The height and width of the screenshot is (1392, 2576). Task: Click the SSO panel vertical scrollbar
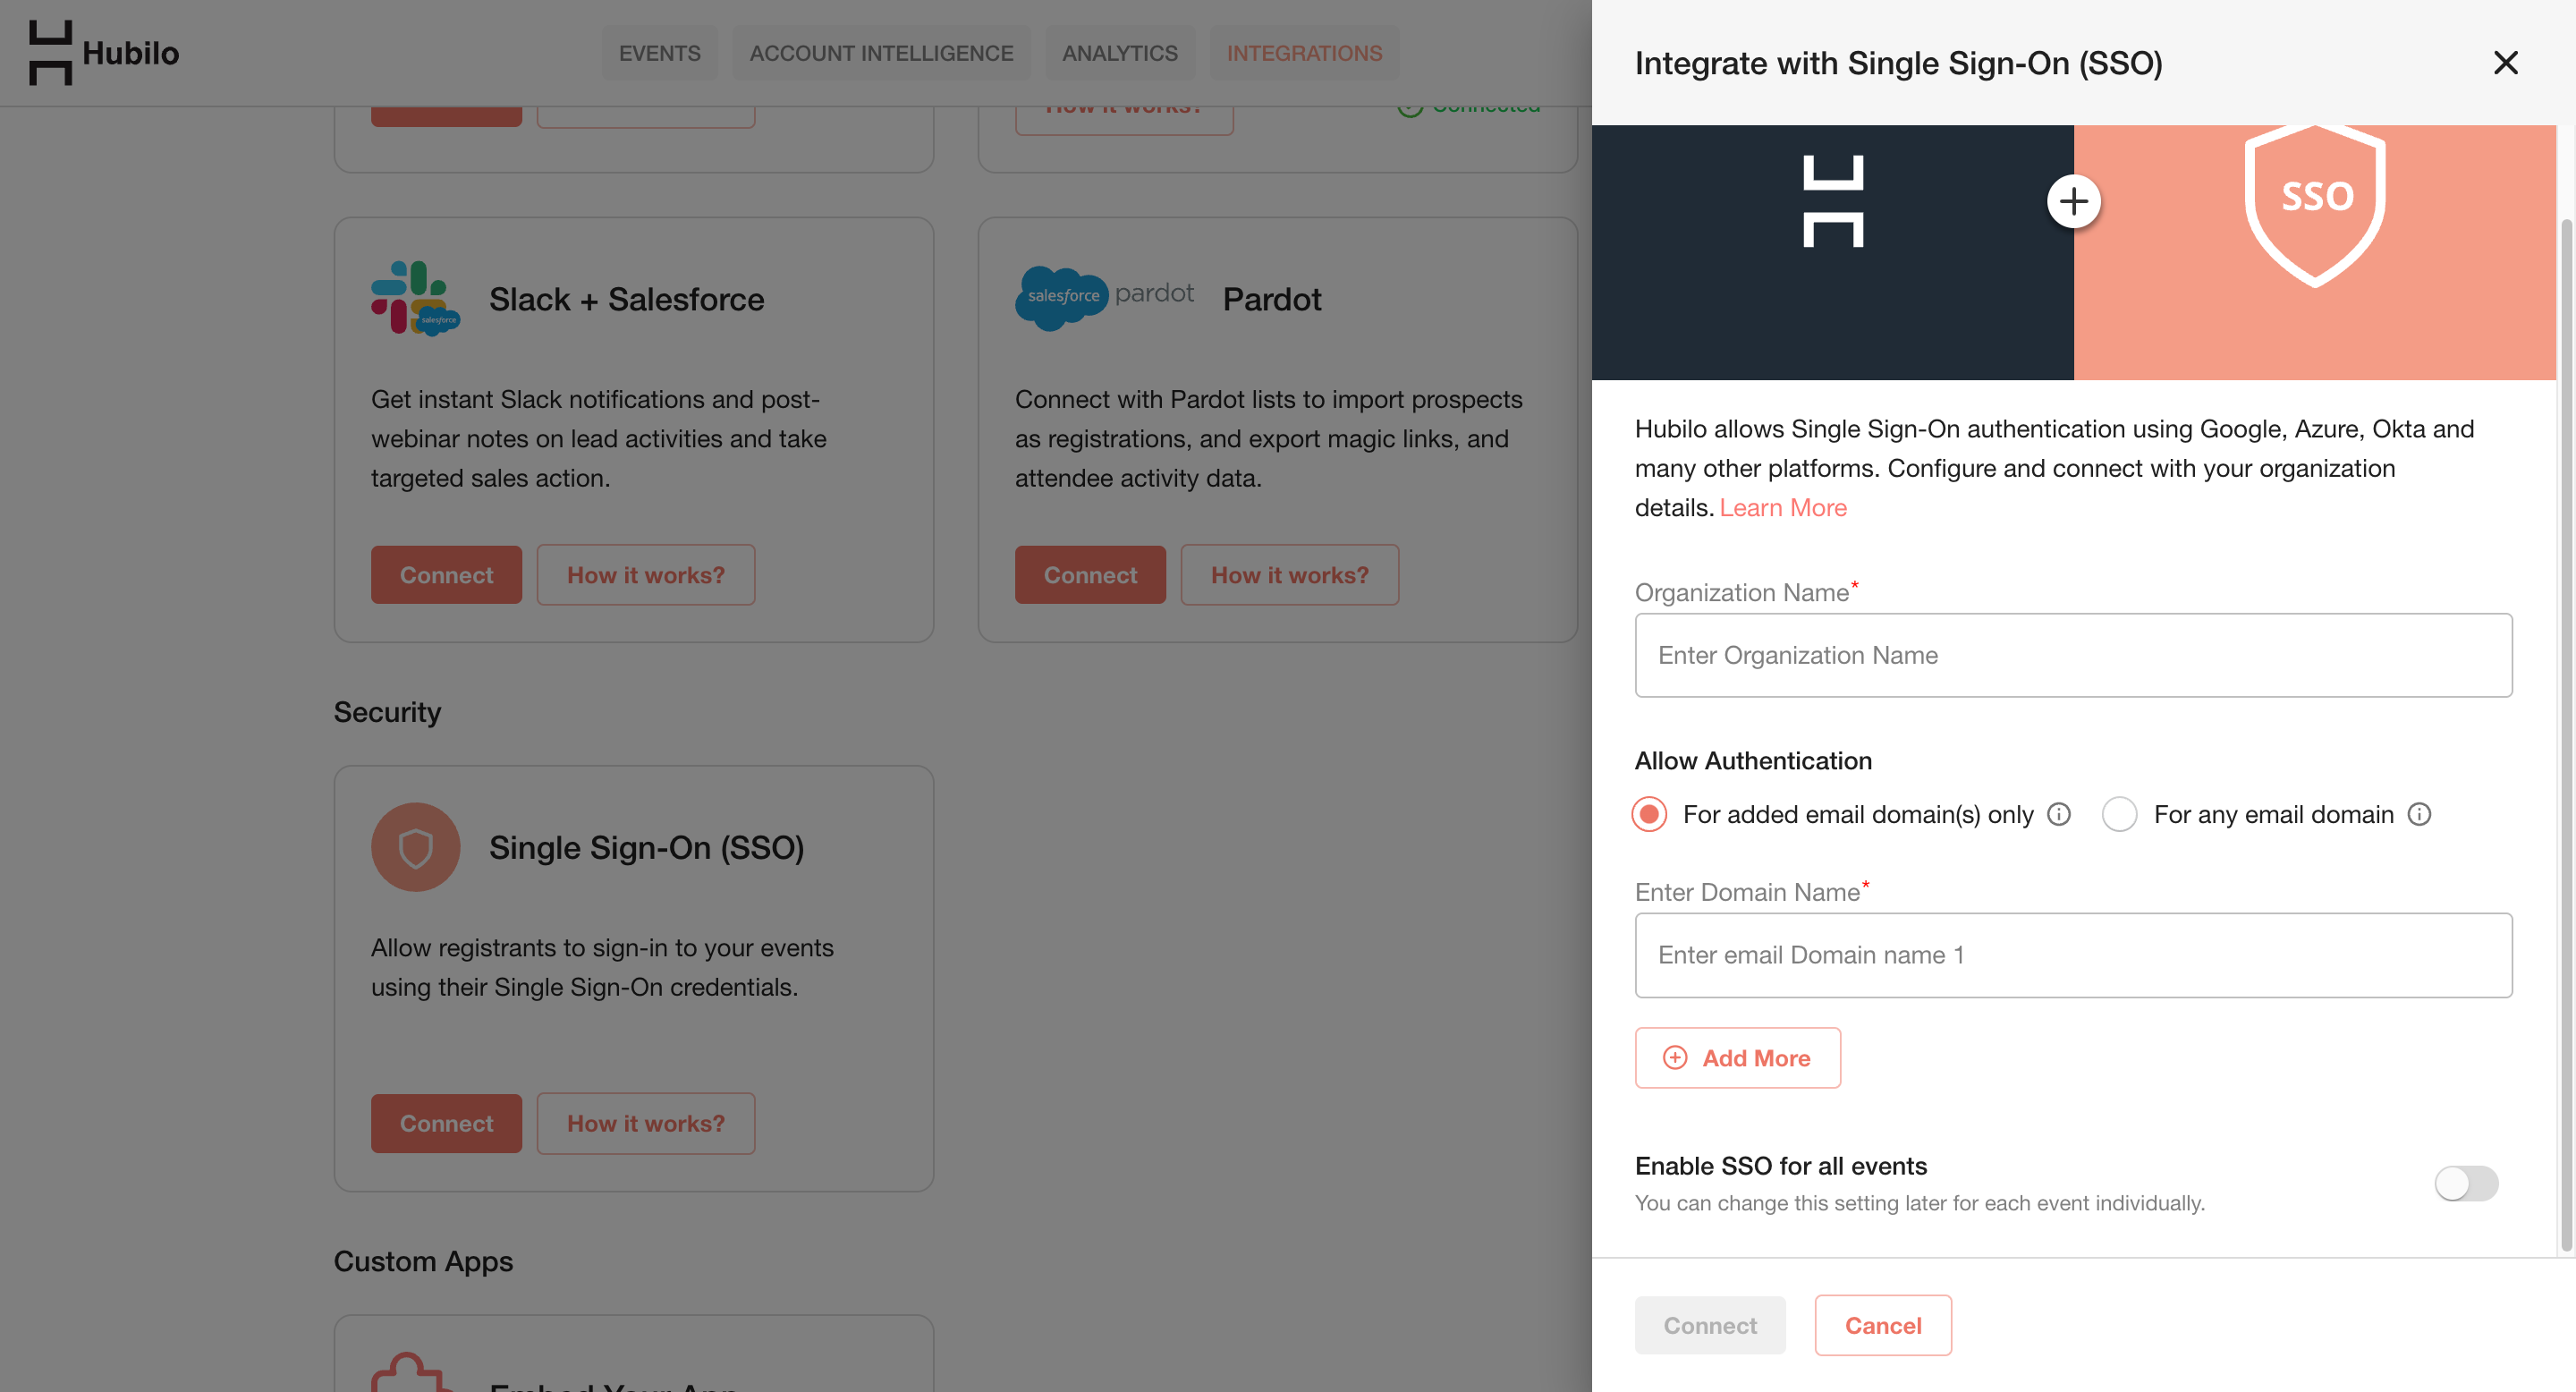click(2566, 735)
